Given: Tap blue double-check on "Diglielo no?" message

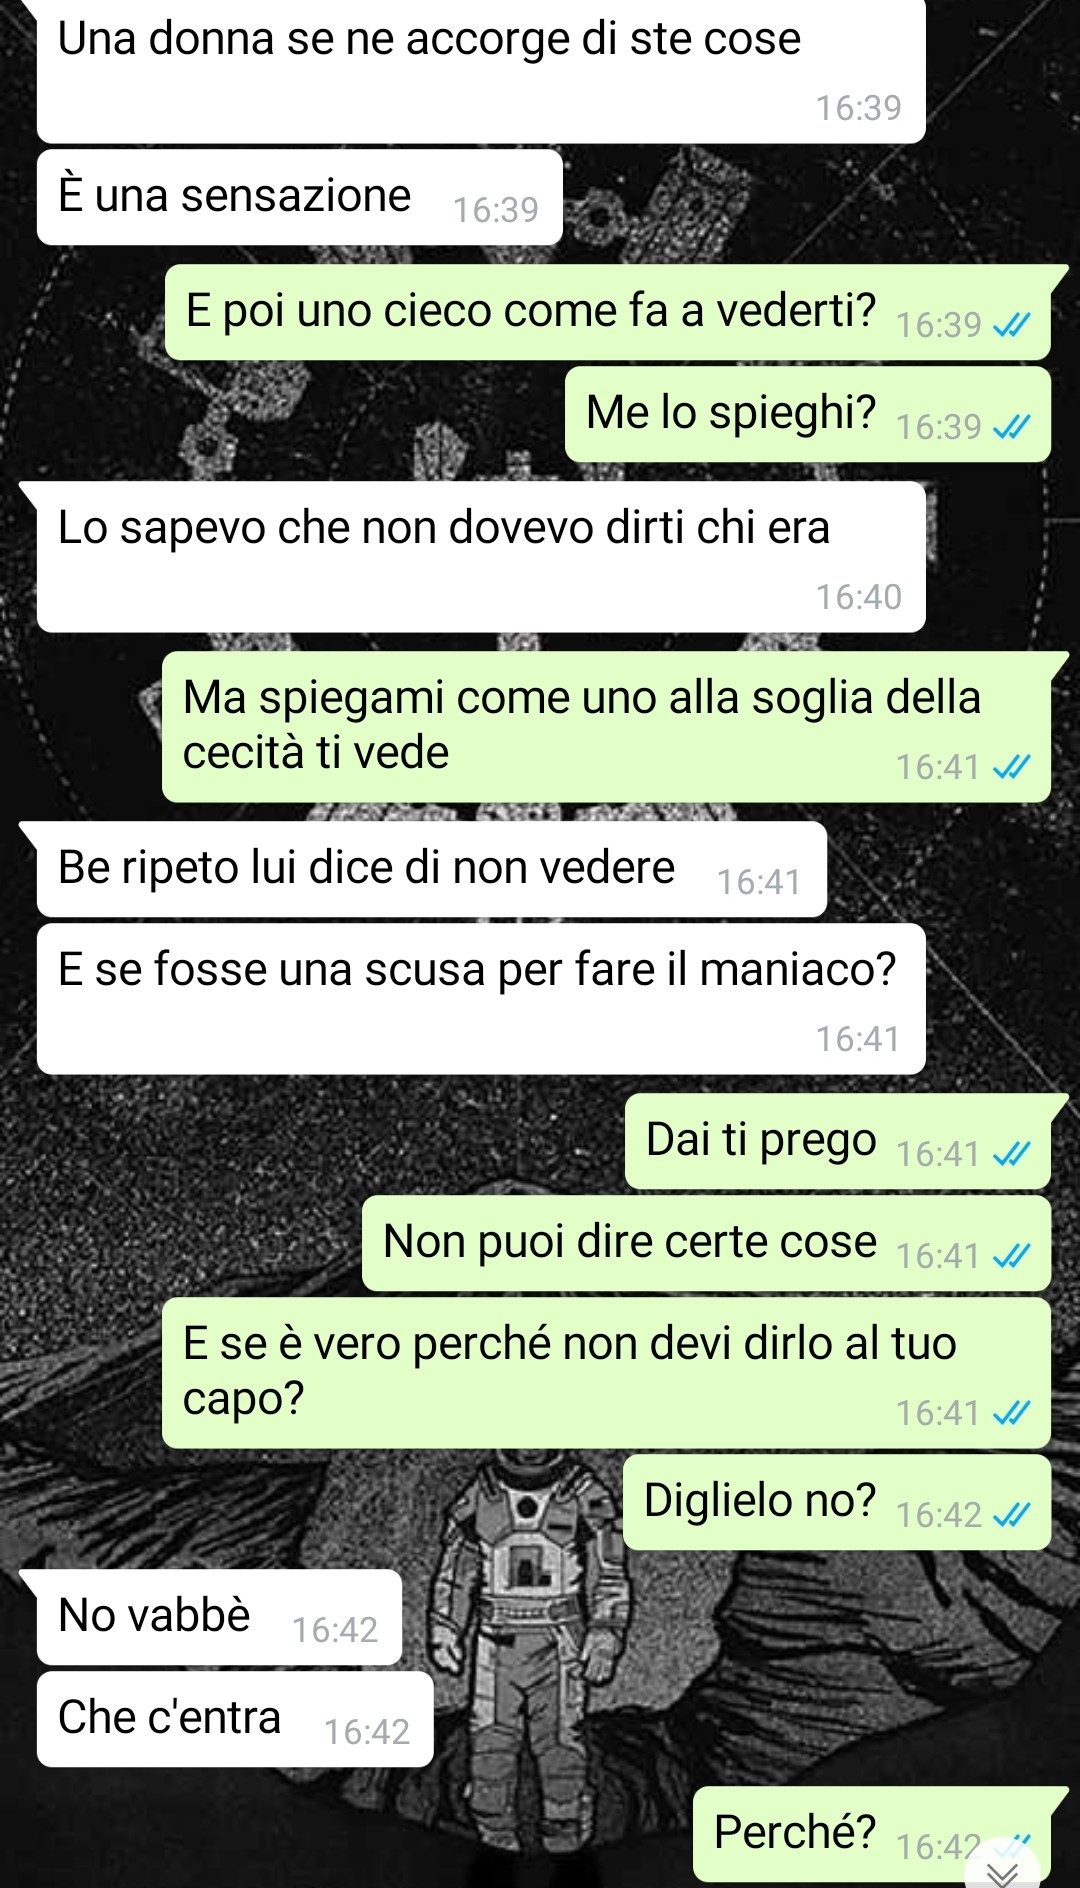Looking at the screenshot, I should coord(1011,1516).
